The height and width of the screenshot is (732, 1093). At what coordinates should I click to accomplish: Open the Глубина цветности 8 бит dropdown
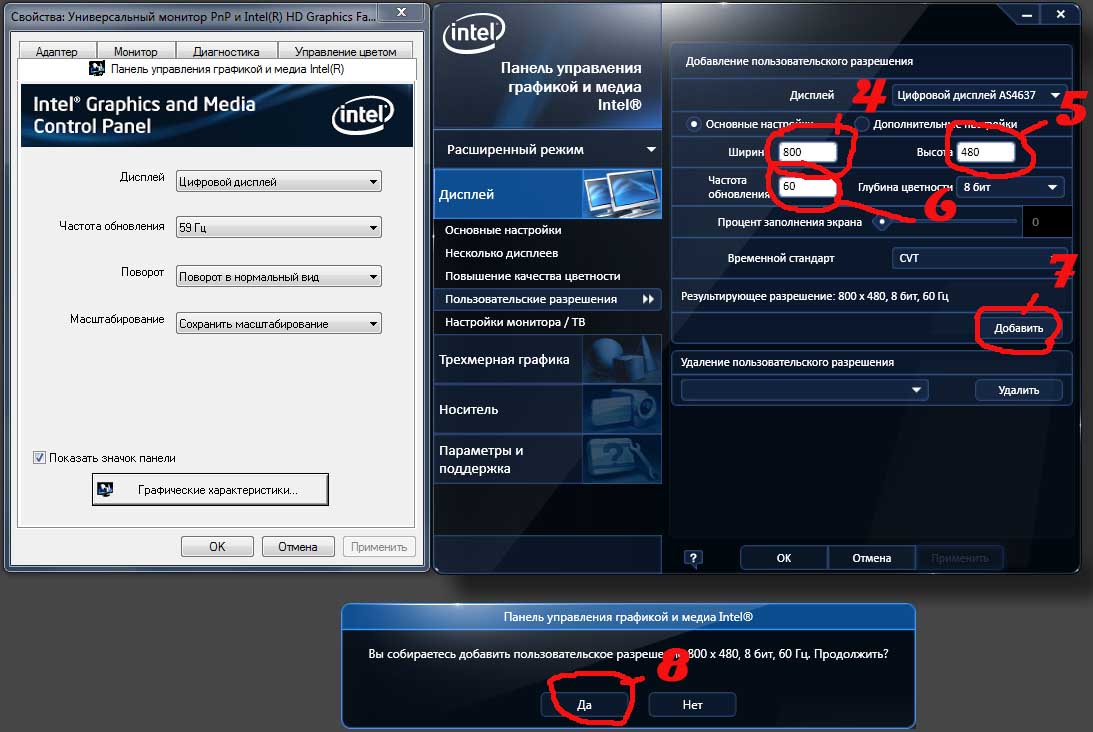click(x=1010, y=187)
